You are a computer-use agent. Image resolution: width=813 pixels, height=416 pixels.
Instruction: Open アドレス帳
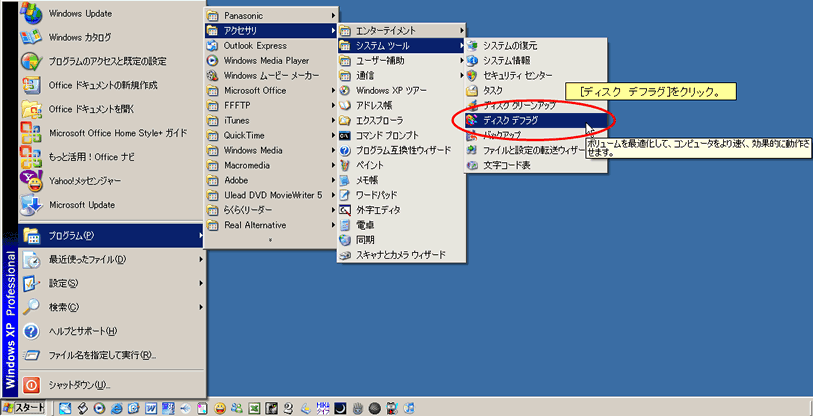[x=401, y=106]
